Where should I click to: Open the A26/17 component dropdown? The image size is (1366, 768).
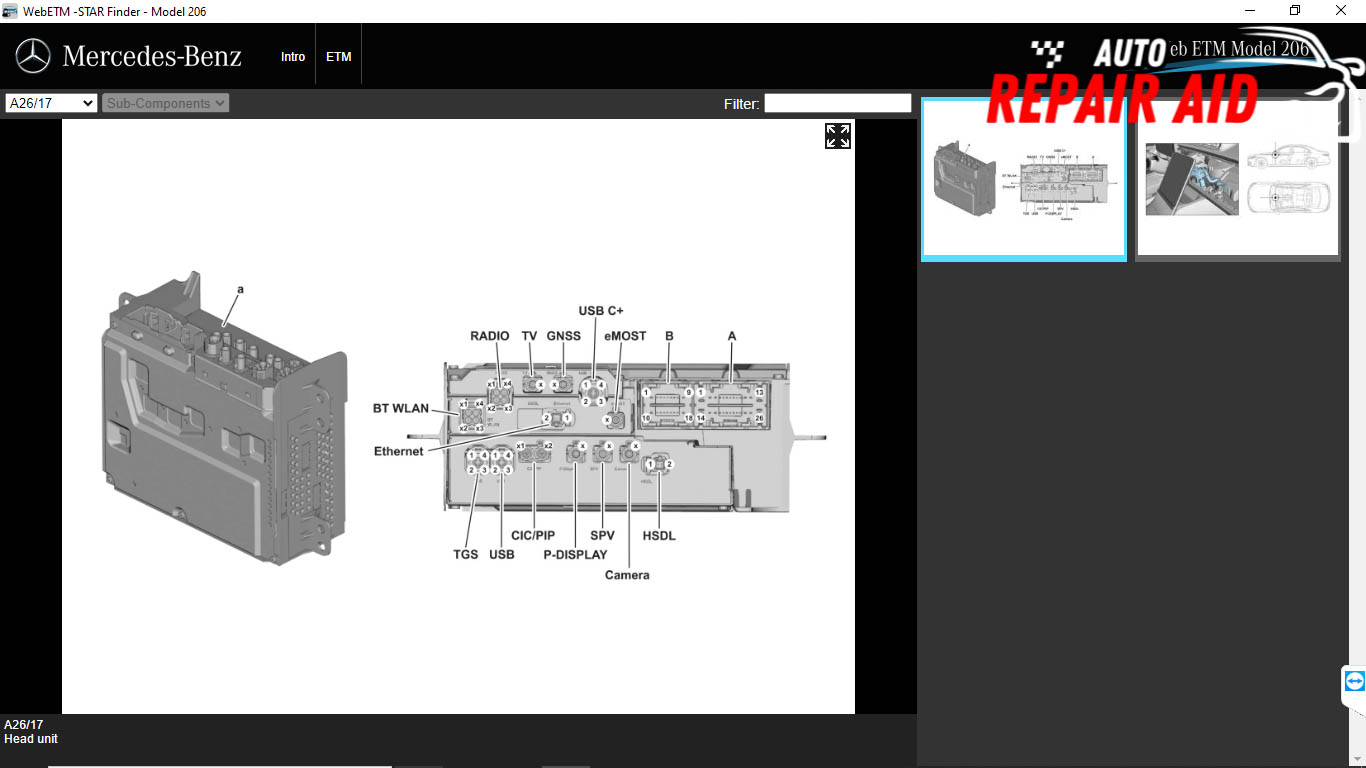click(51, 103)
